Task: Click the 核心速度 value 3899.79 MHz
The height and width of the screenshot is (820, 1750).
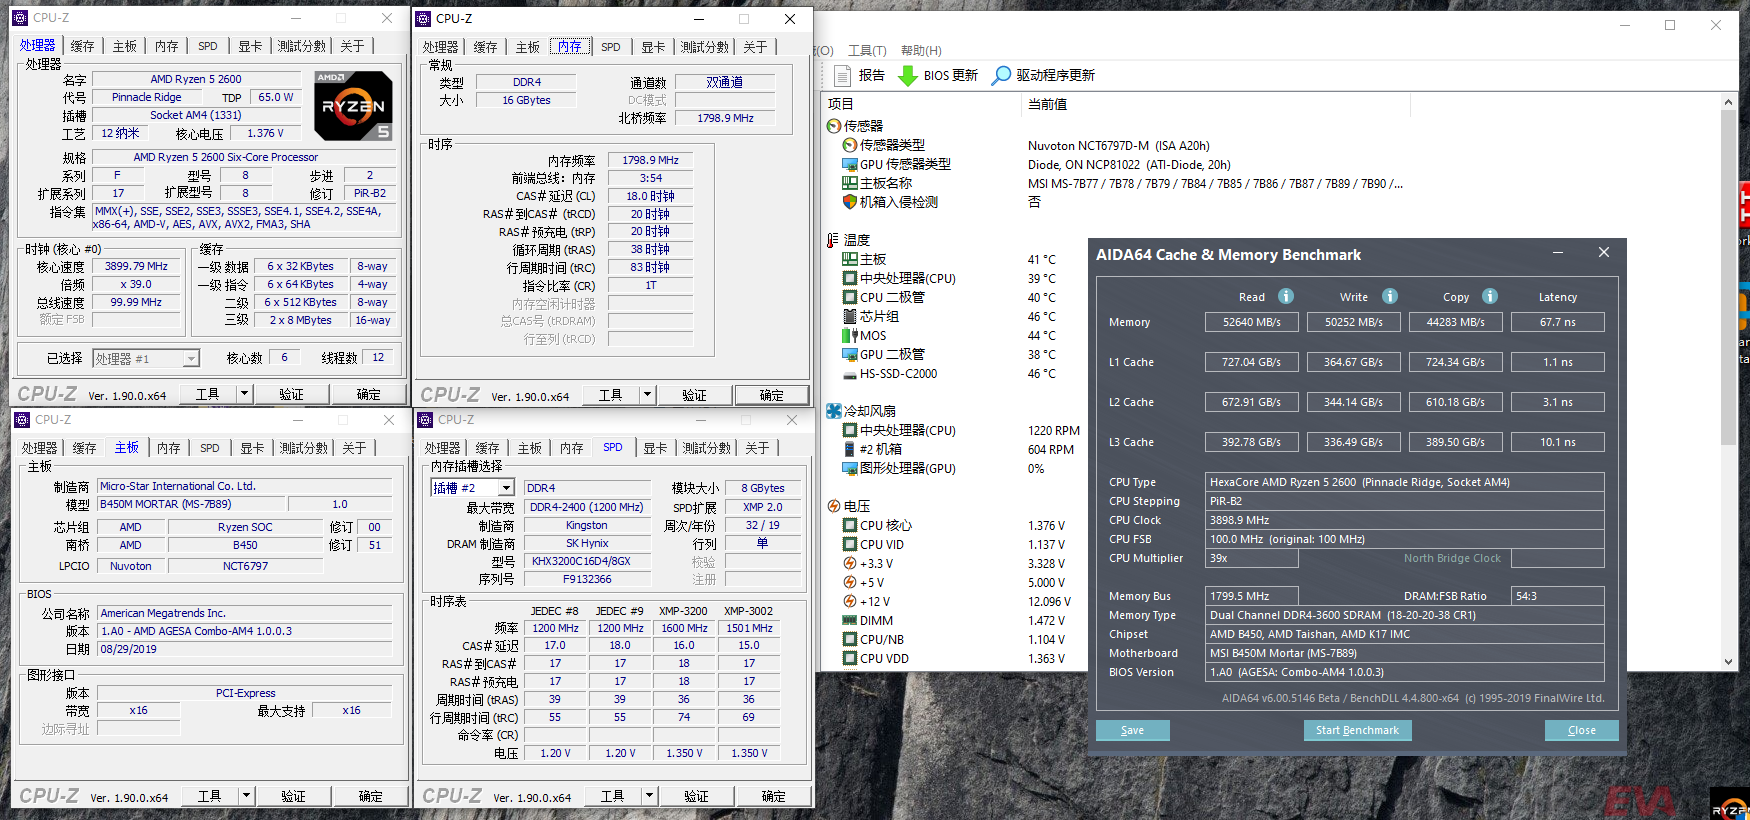Action: click(136, 266)
